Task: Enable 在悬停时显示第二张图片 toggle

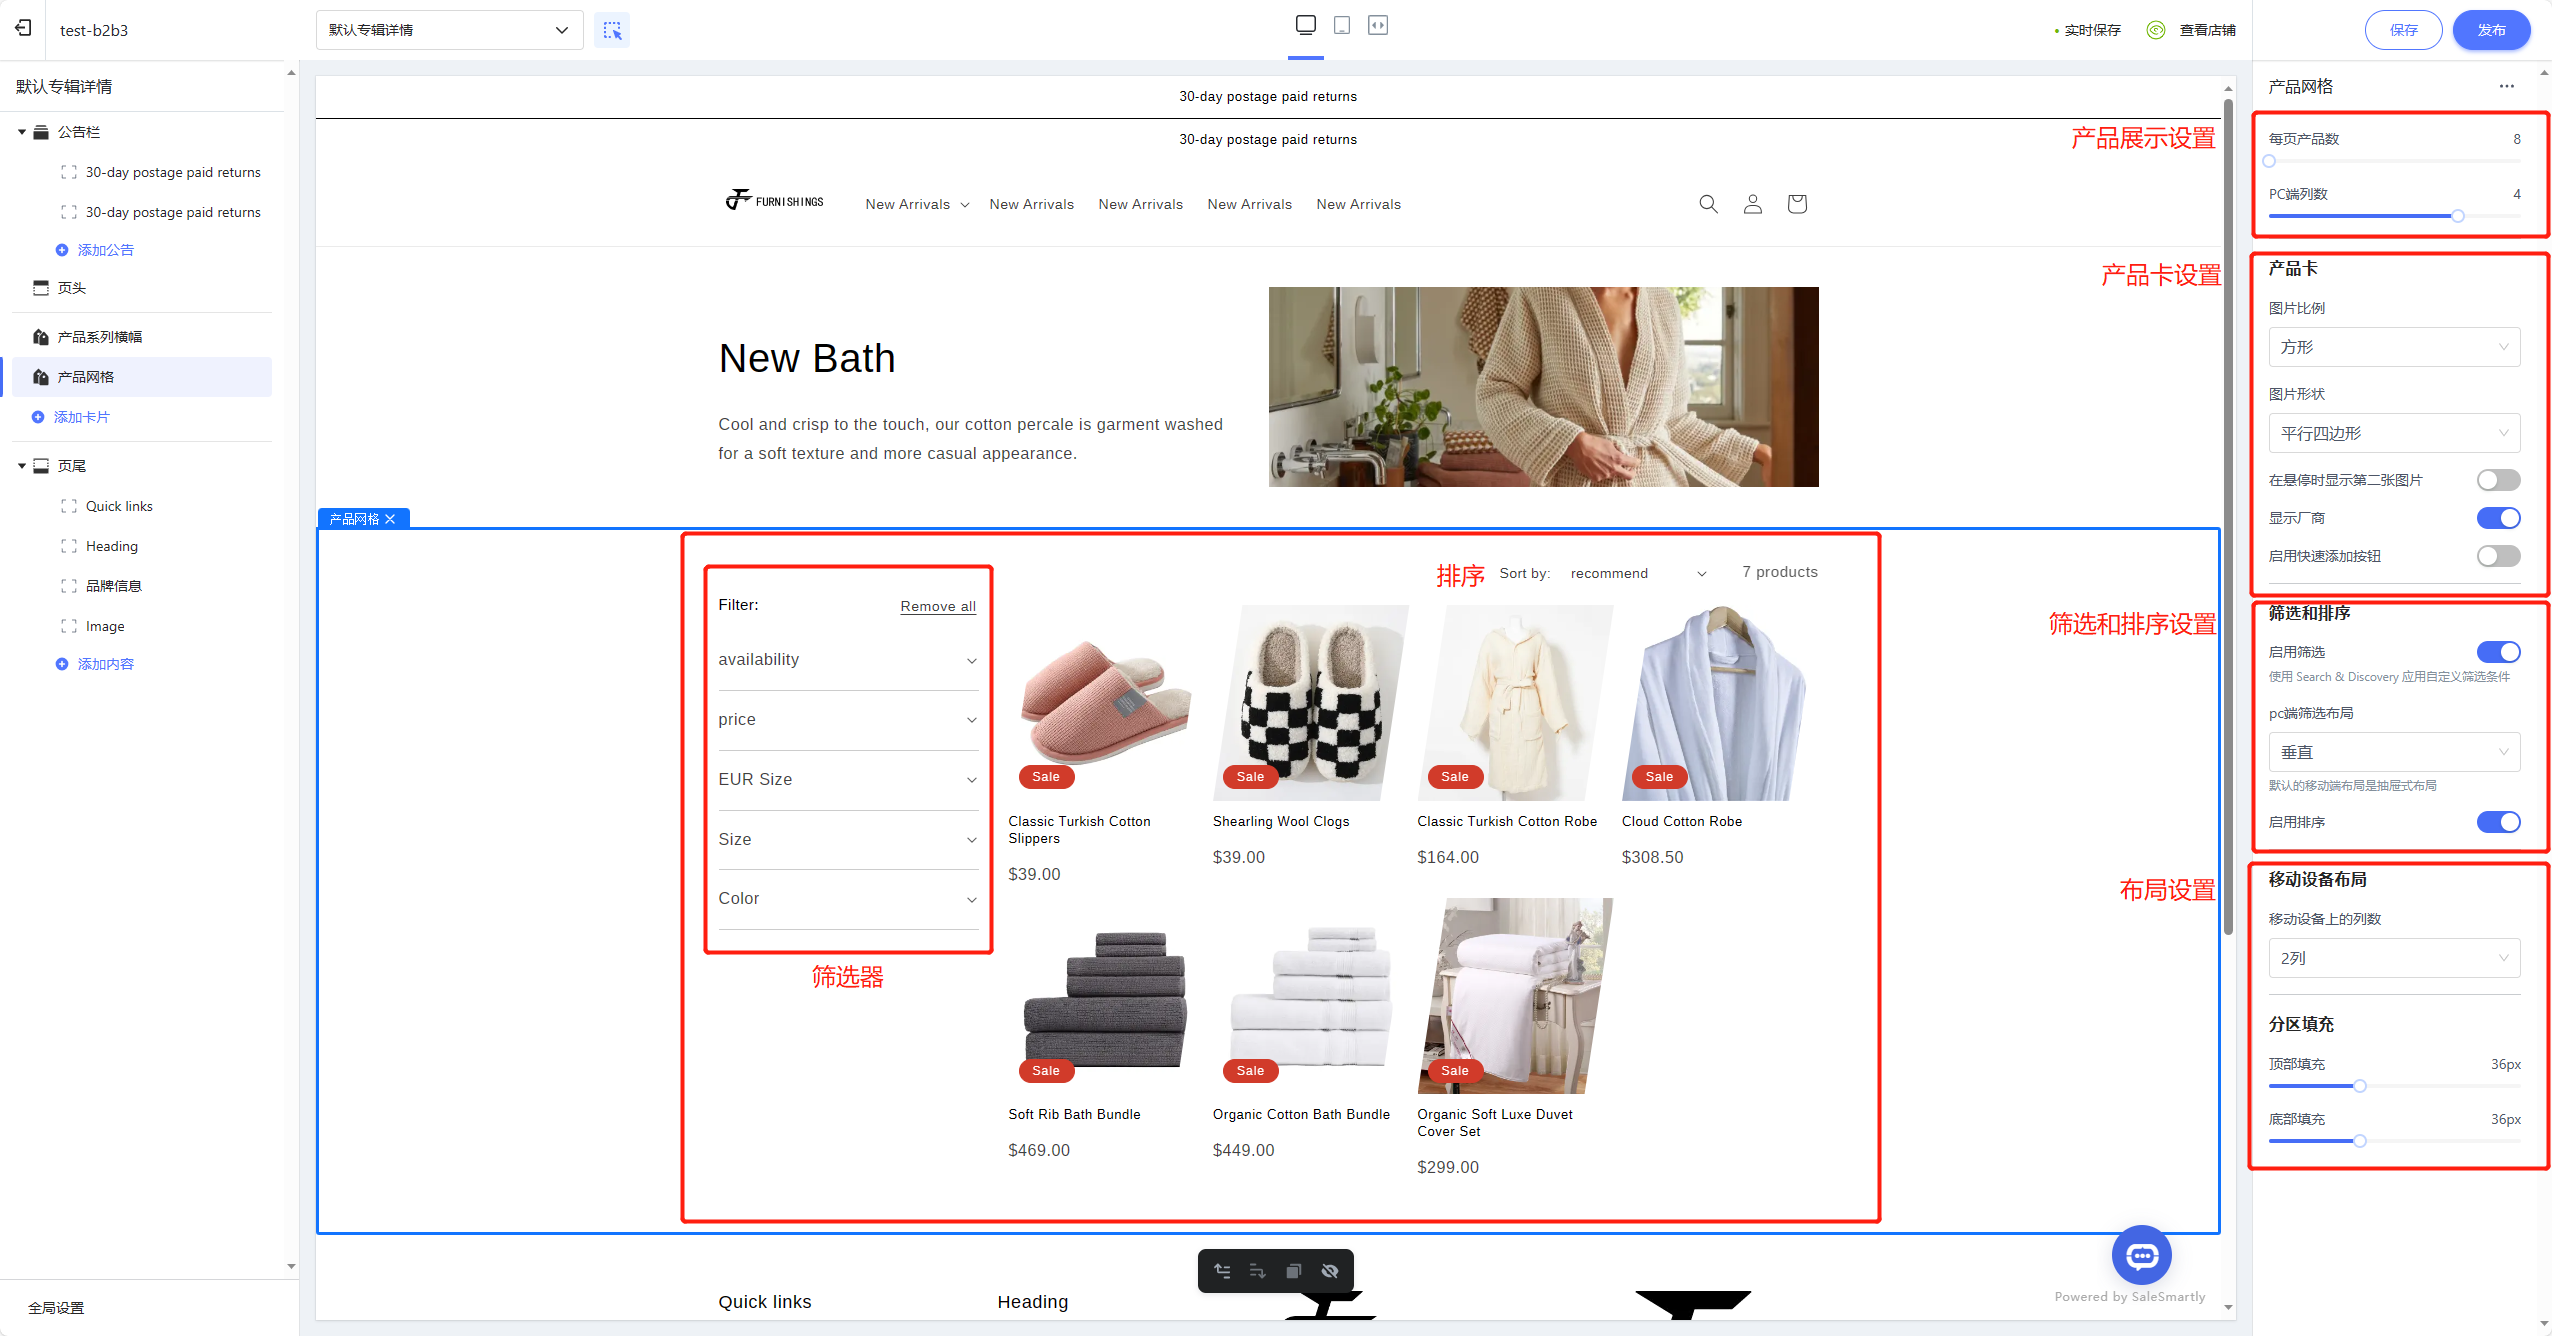Action: coord(2498,480)
